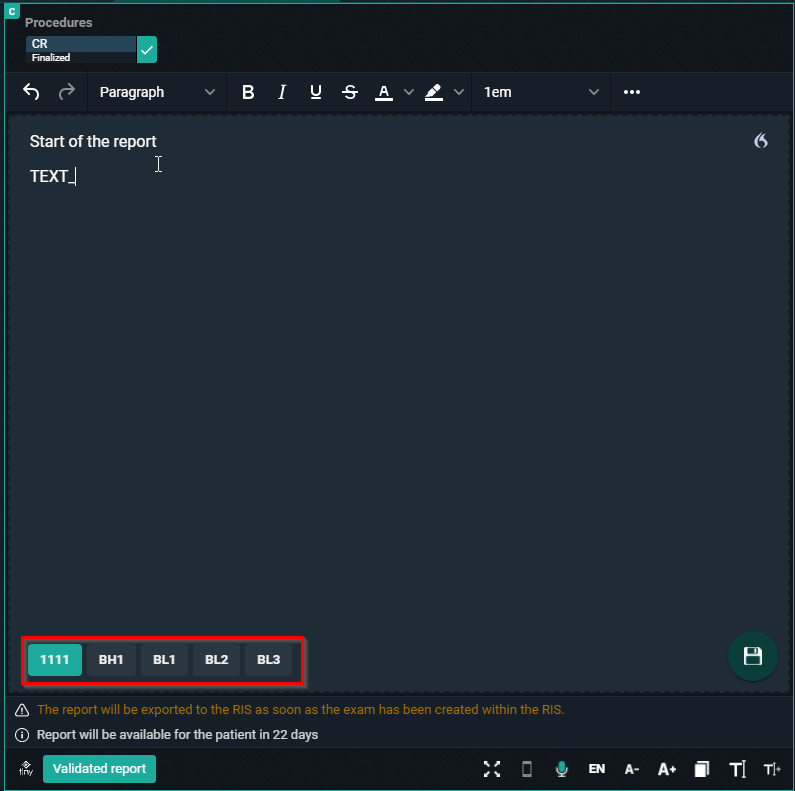Select the BH1 template tab

click(x=111, y=660)
